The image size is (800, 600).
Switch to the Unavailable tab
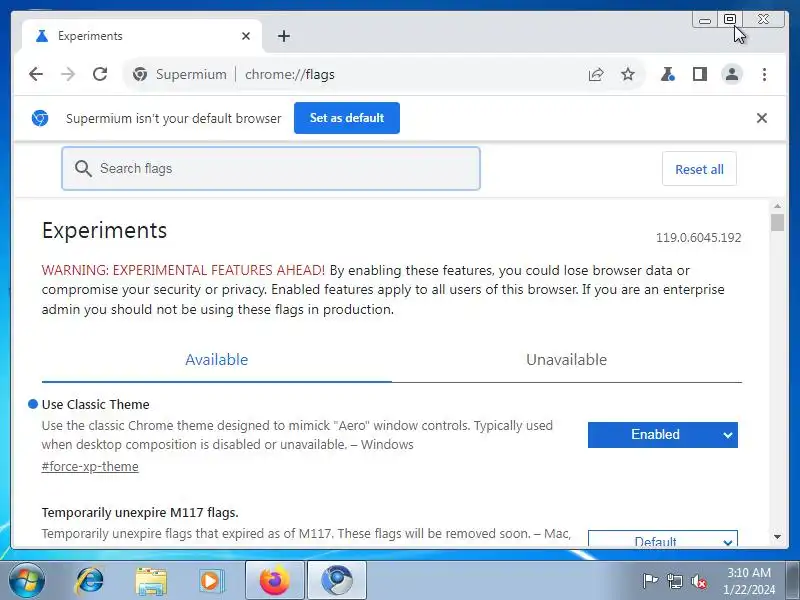567,360
